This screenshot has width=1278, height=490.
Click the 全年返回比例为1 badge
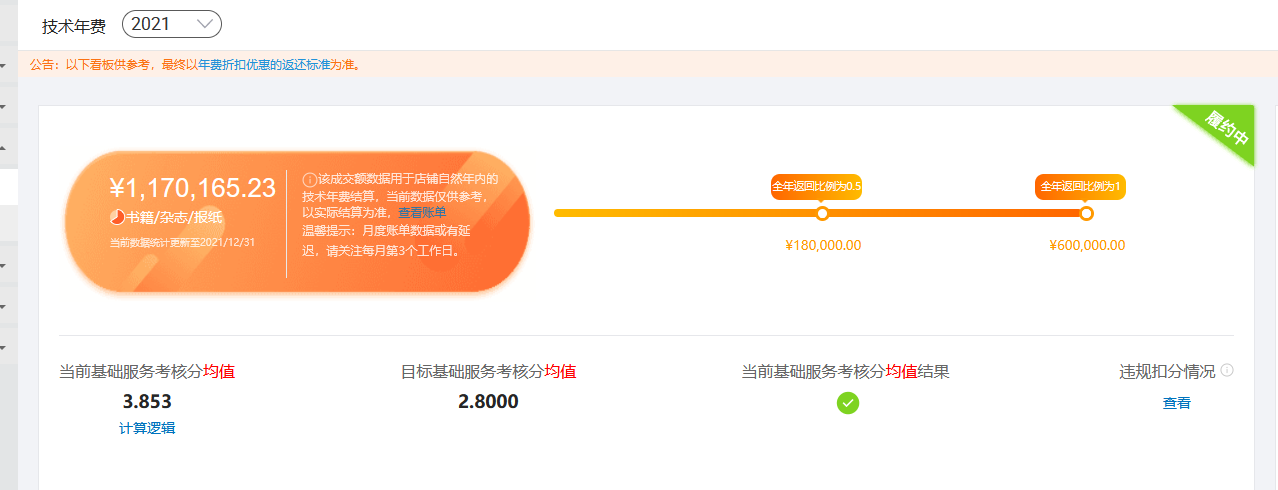1080,187
